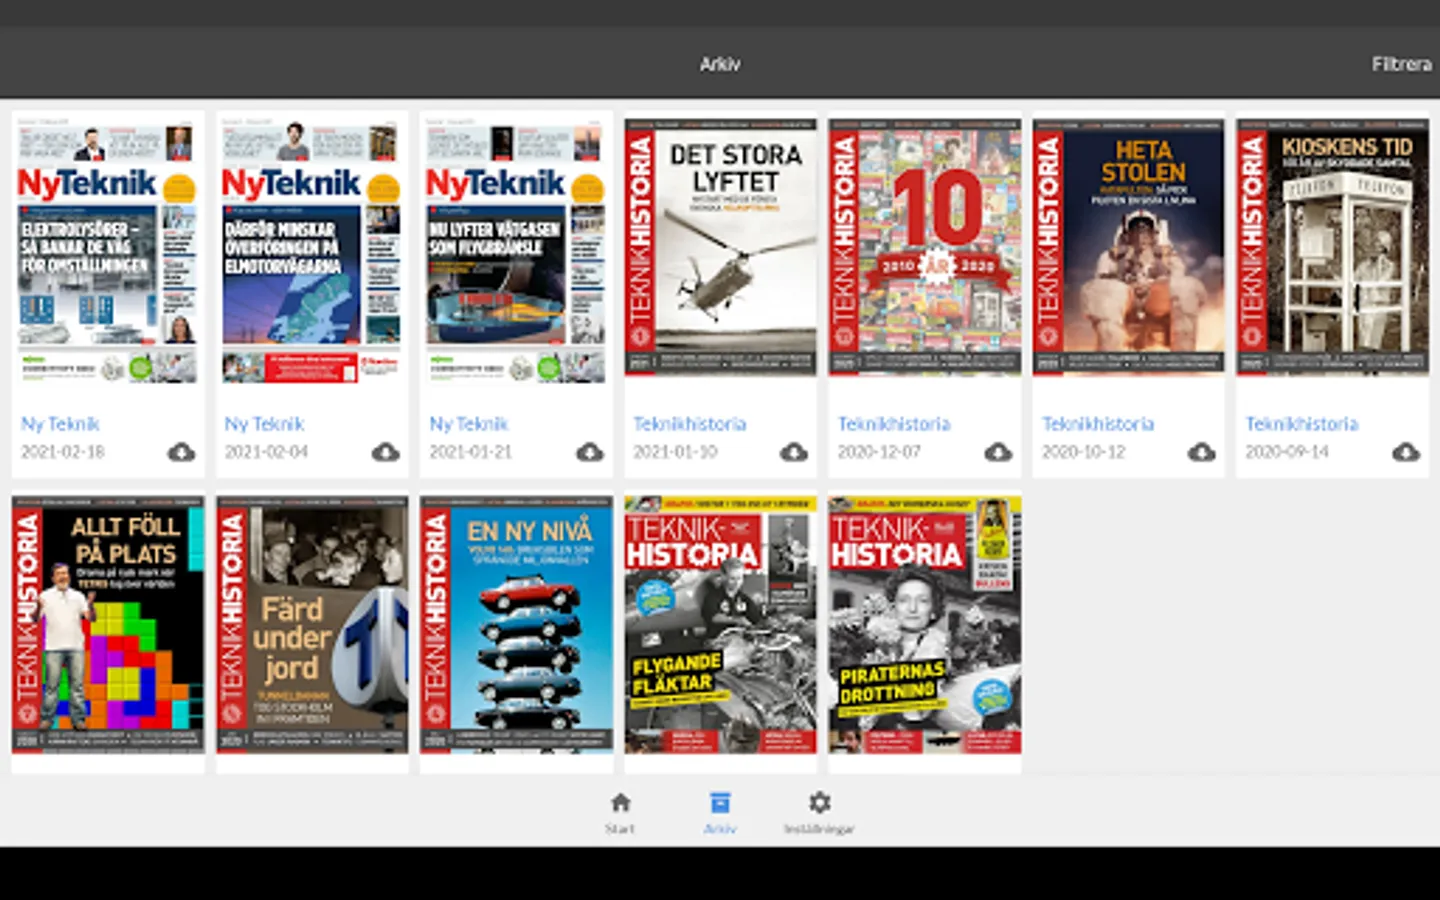Viewport: 1440px width, 900px height.
Task: Select the date text 2021-02-18
Action: click(63, 452)
